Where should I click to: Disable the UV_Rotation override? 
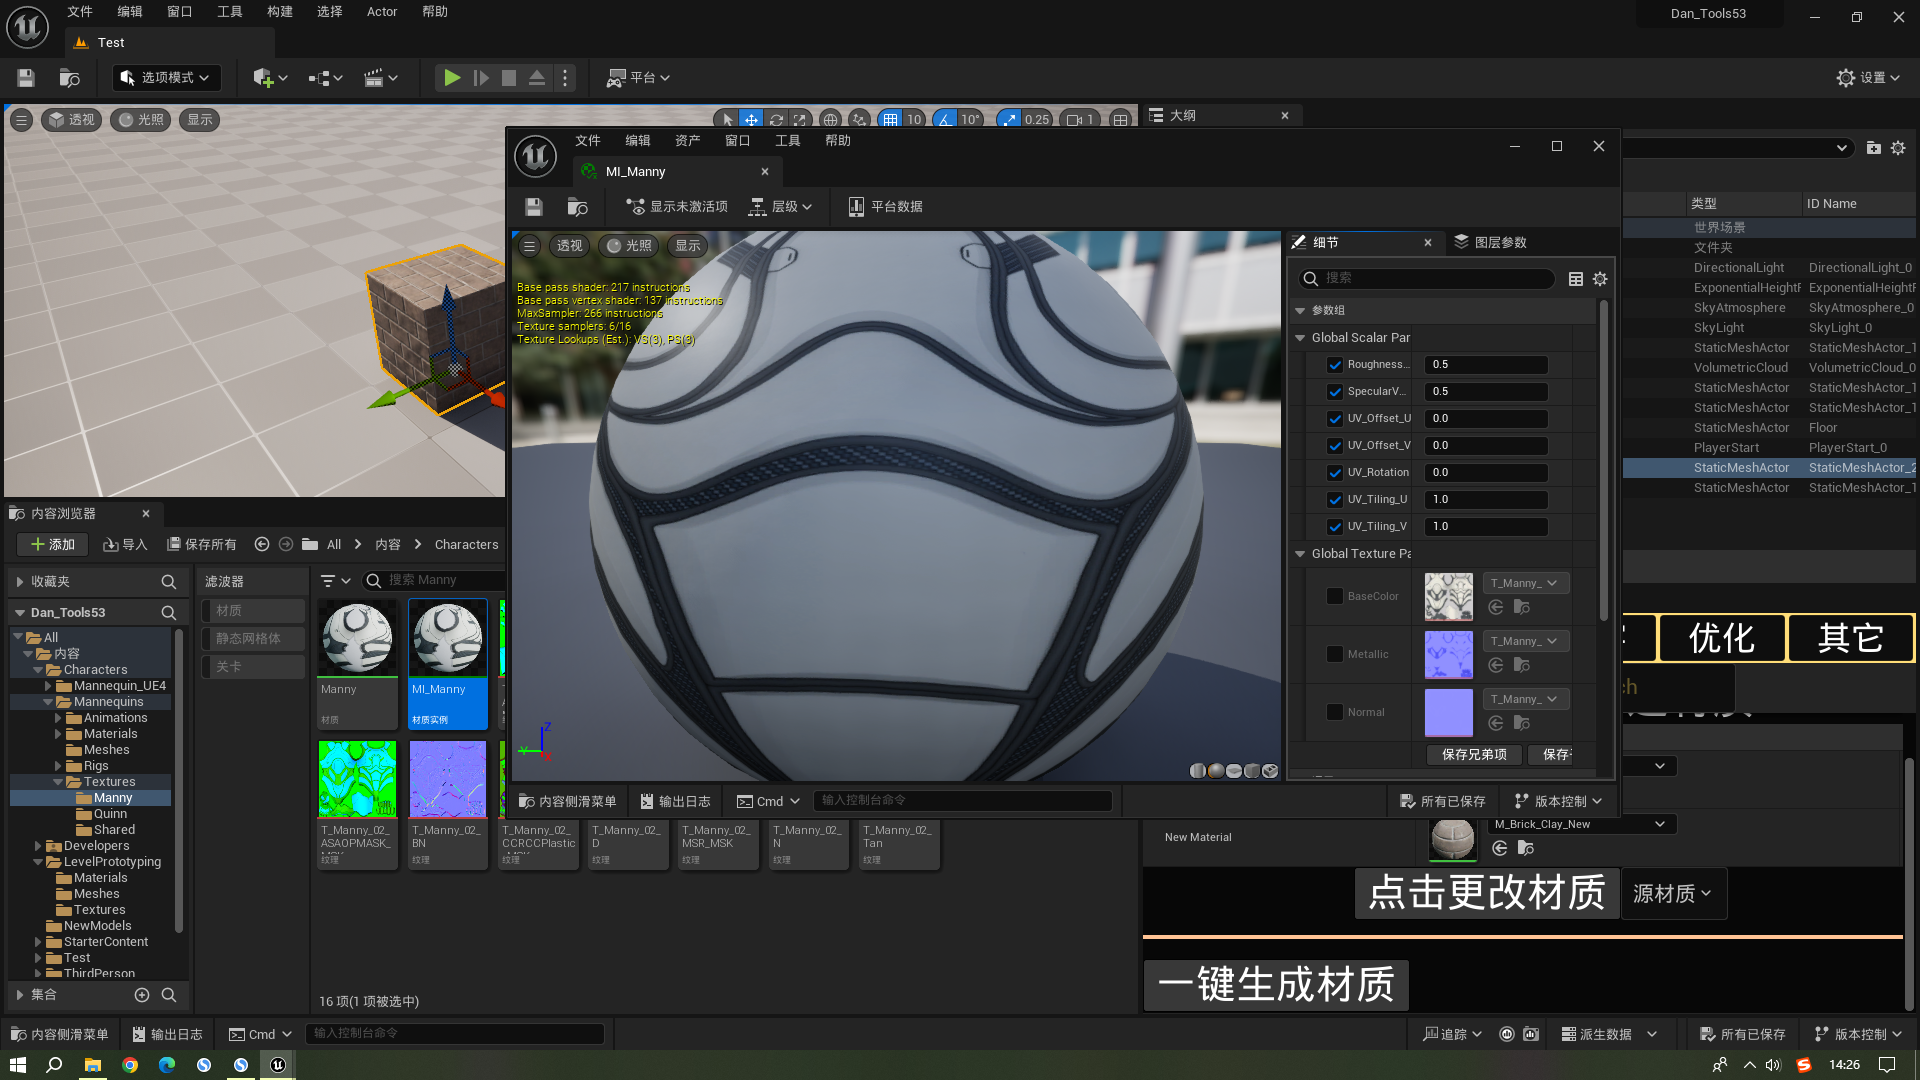pyautogui.click(x=1335, y=473)
